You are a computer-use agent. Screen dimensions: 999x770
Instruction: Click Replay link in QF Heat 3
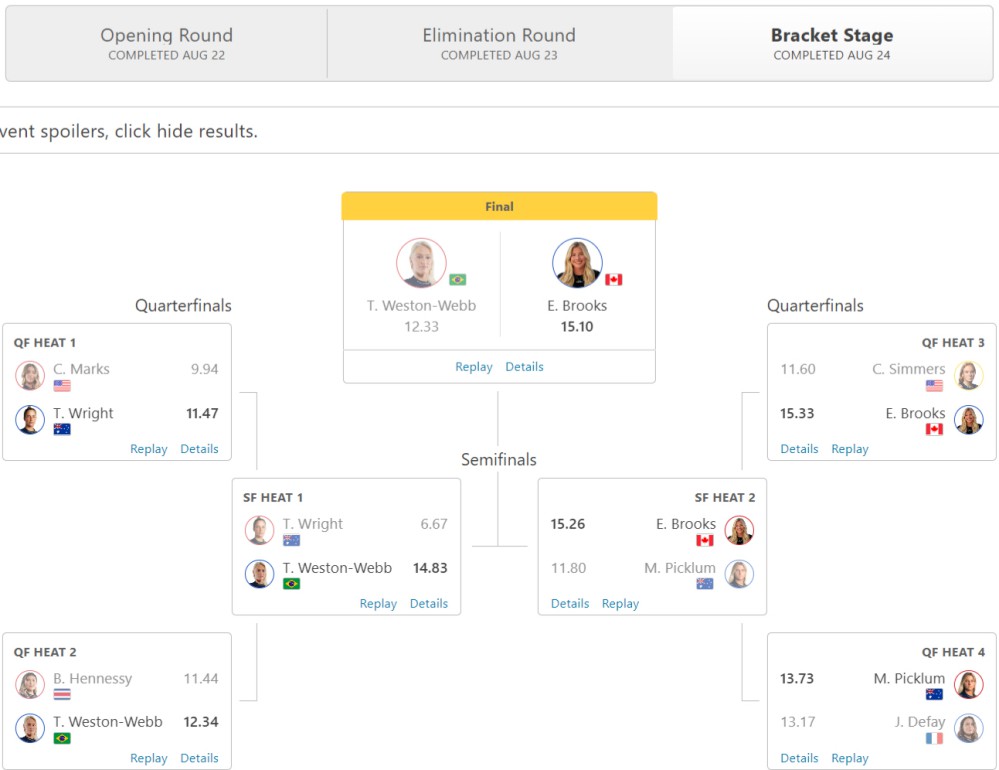tap(850, 449)
